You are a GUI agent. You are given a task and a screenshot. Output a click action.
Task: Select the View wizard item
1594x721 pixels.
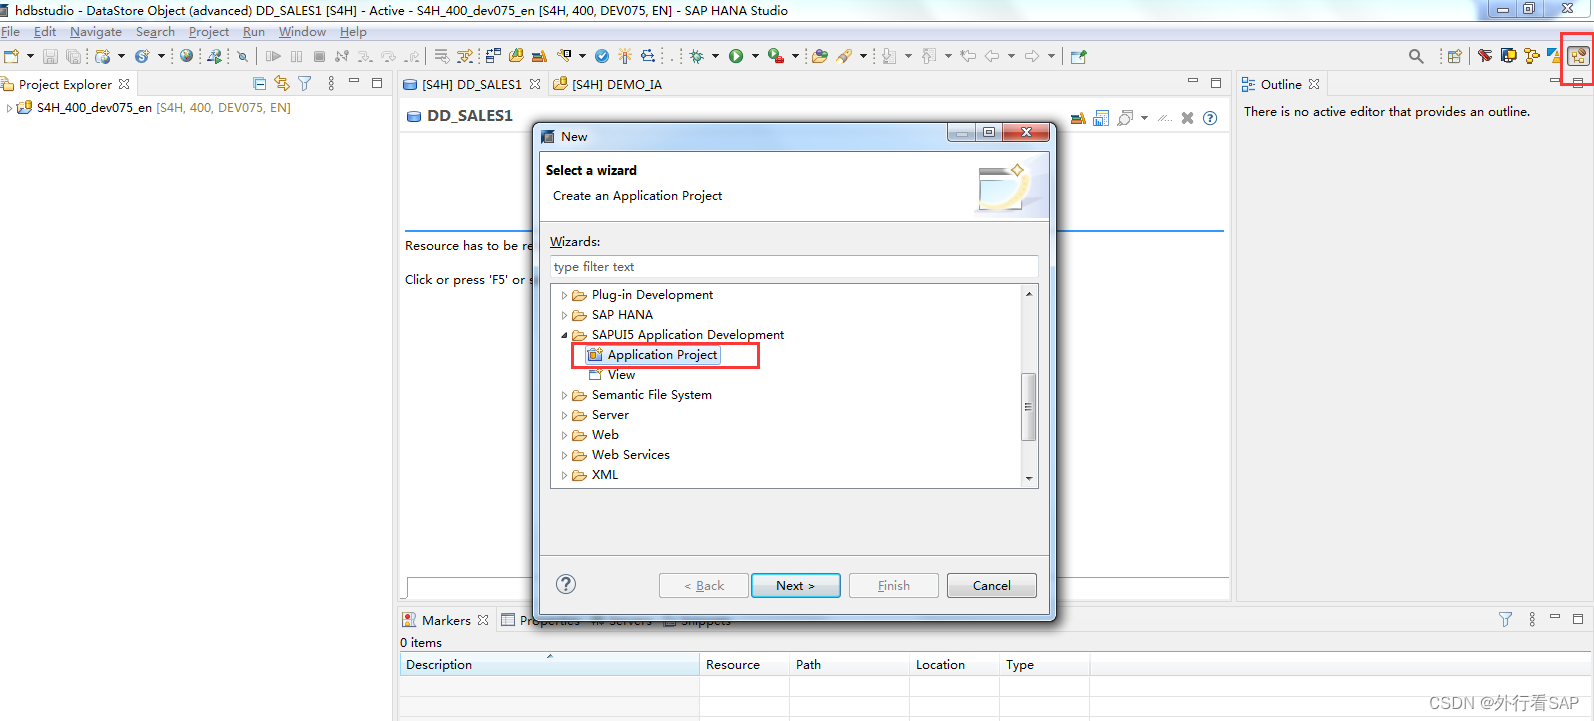[612, 375]
